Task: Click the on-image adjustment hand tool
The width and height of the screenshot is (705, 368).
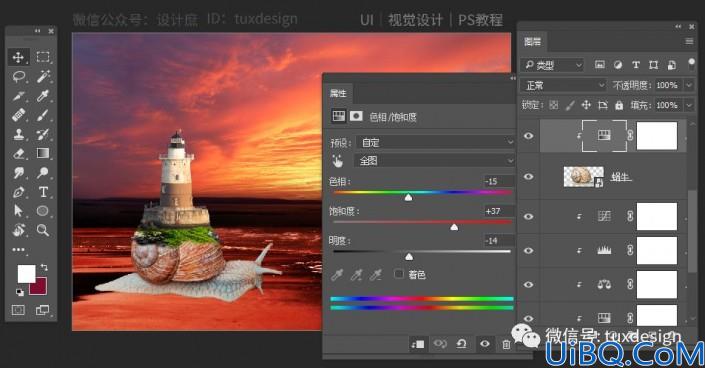Action: [x=337, y=161]
